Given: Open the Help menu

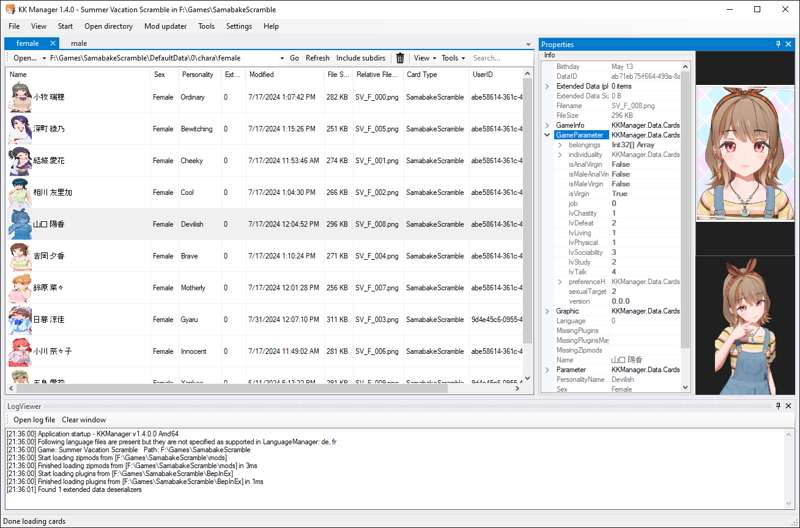Looking at the screenshot, I should tap(271, 26).
